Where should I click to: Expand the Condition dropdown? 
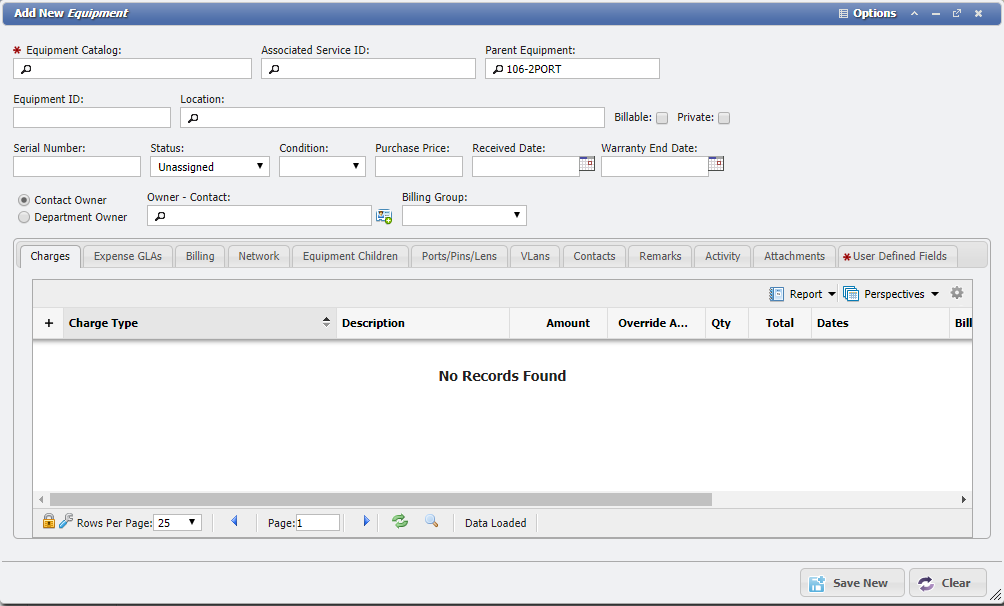(322, 167)
